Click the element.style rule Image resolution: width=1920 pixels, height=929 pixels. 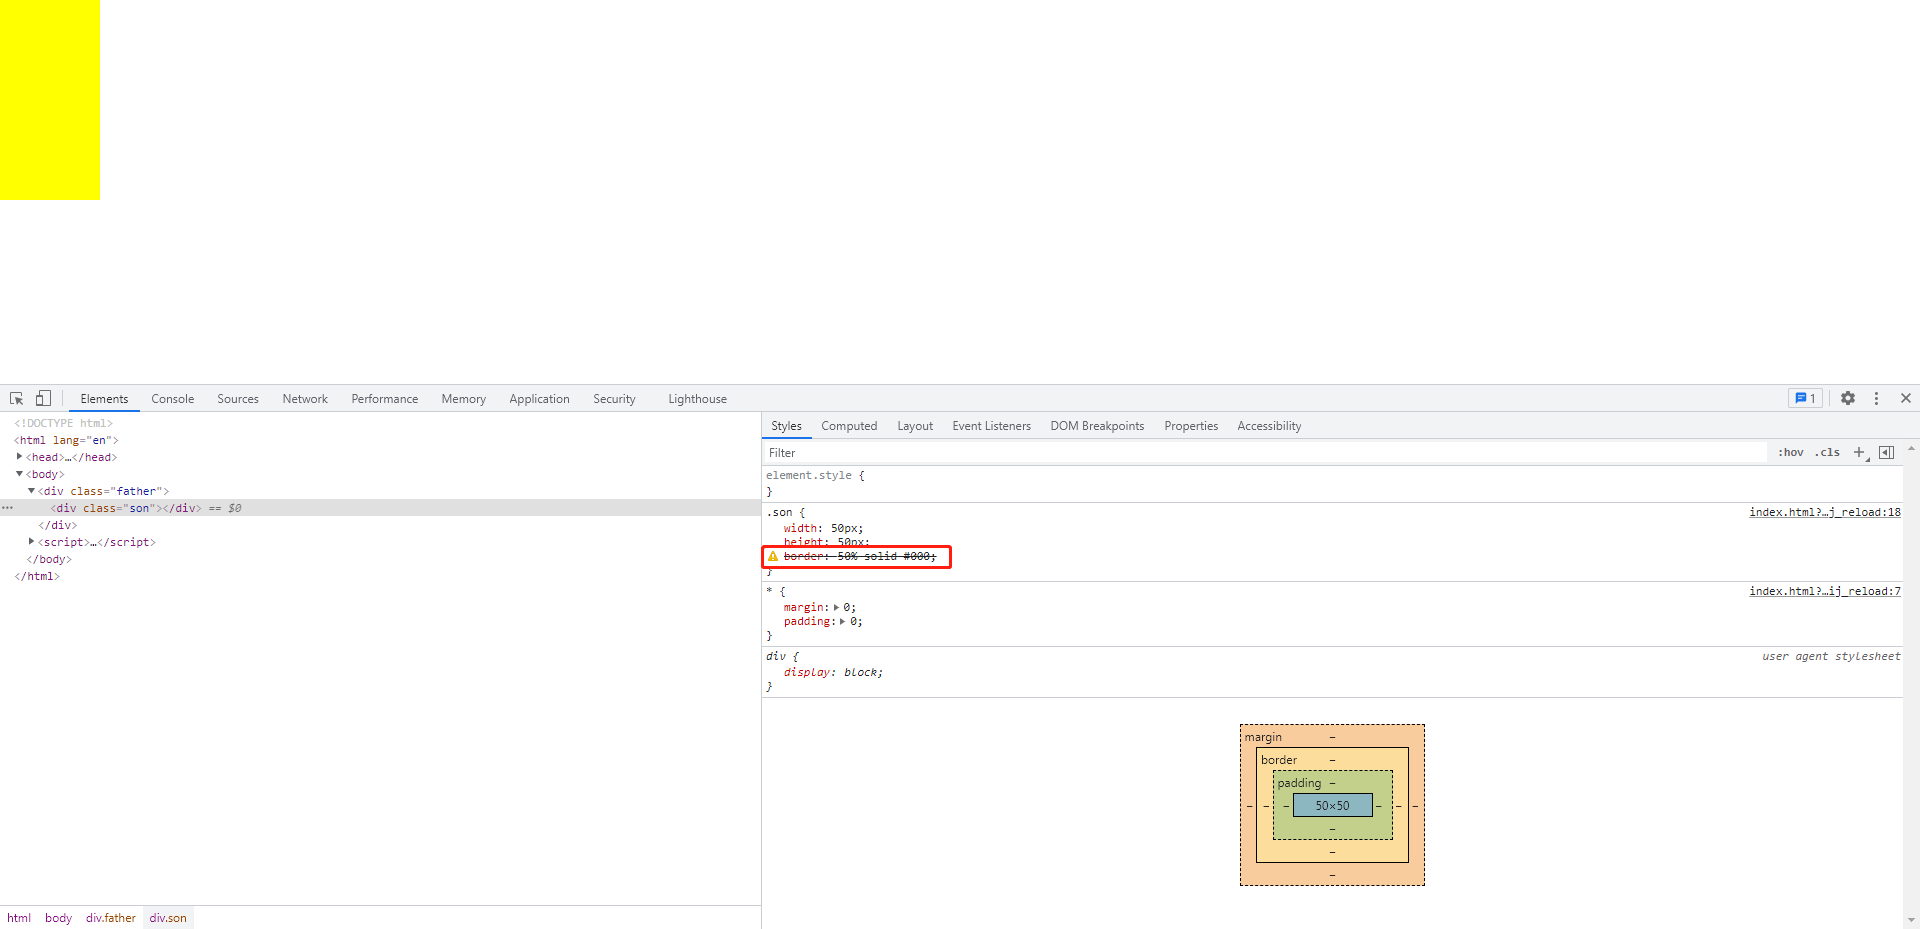(x=809, y=476)
